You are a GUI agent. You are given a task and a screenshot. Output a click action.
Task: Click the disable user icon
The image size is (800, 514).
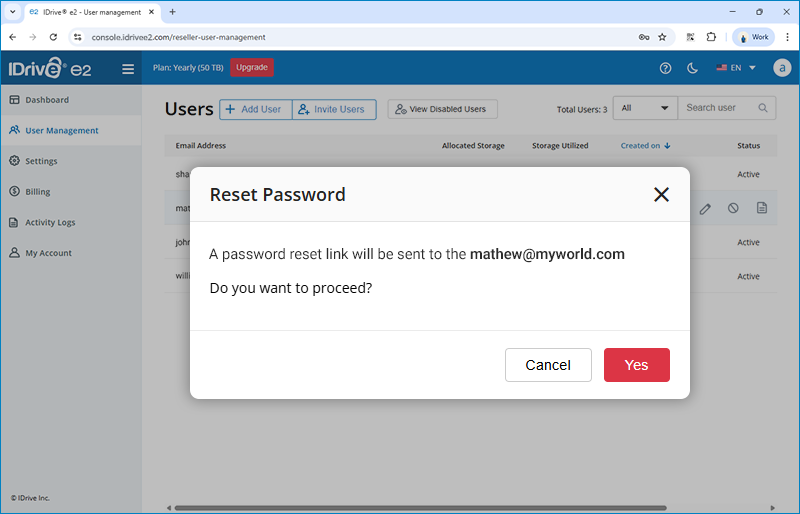[733, 208]
